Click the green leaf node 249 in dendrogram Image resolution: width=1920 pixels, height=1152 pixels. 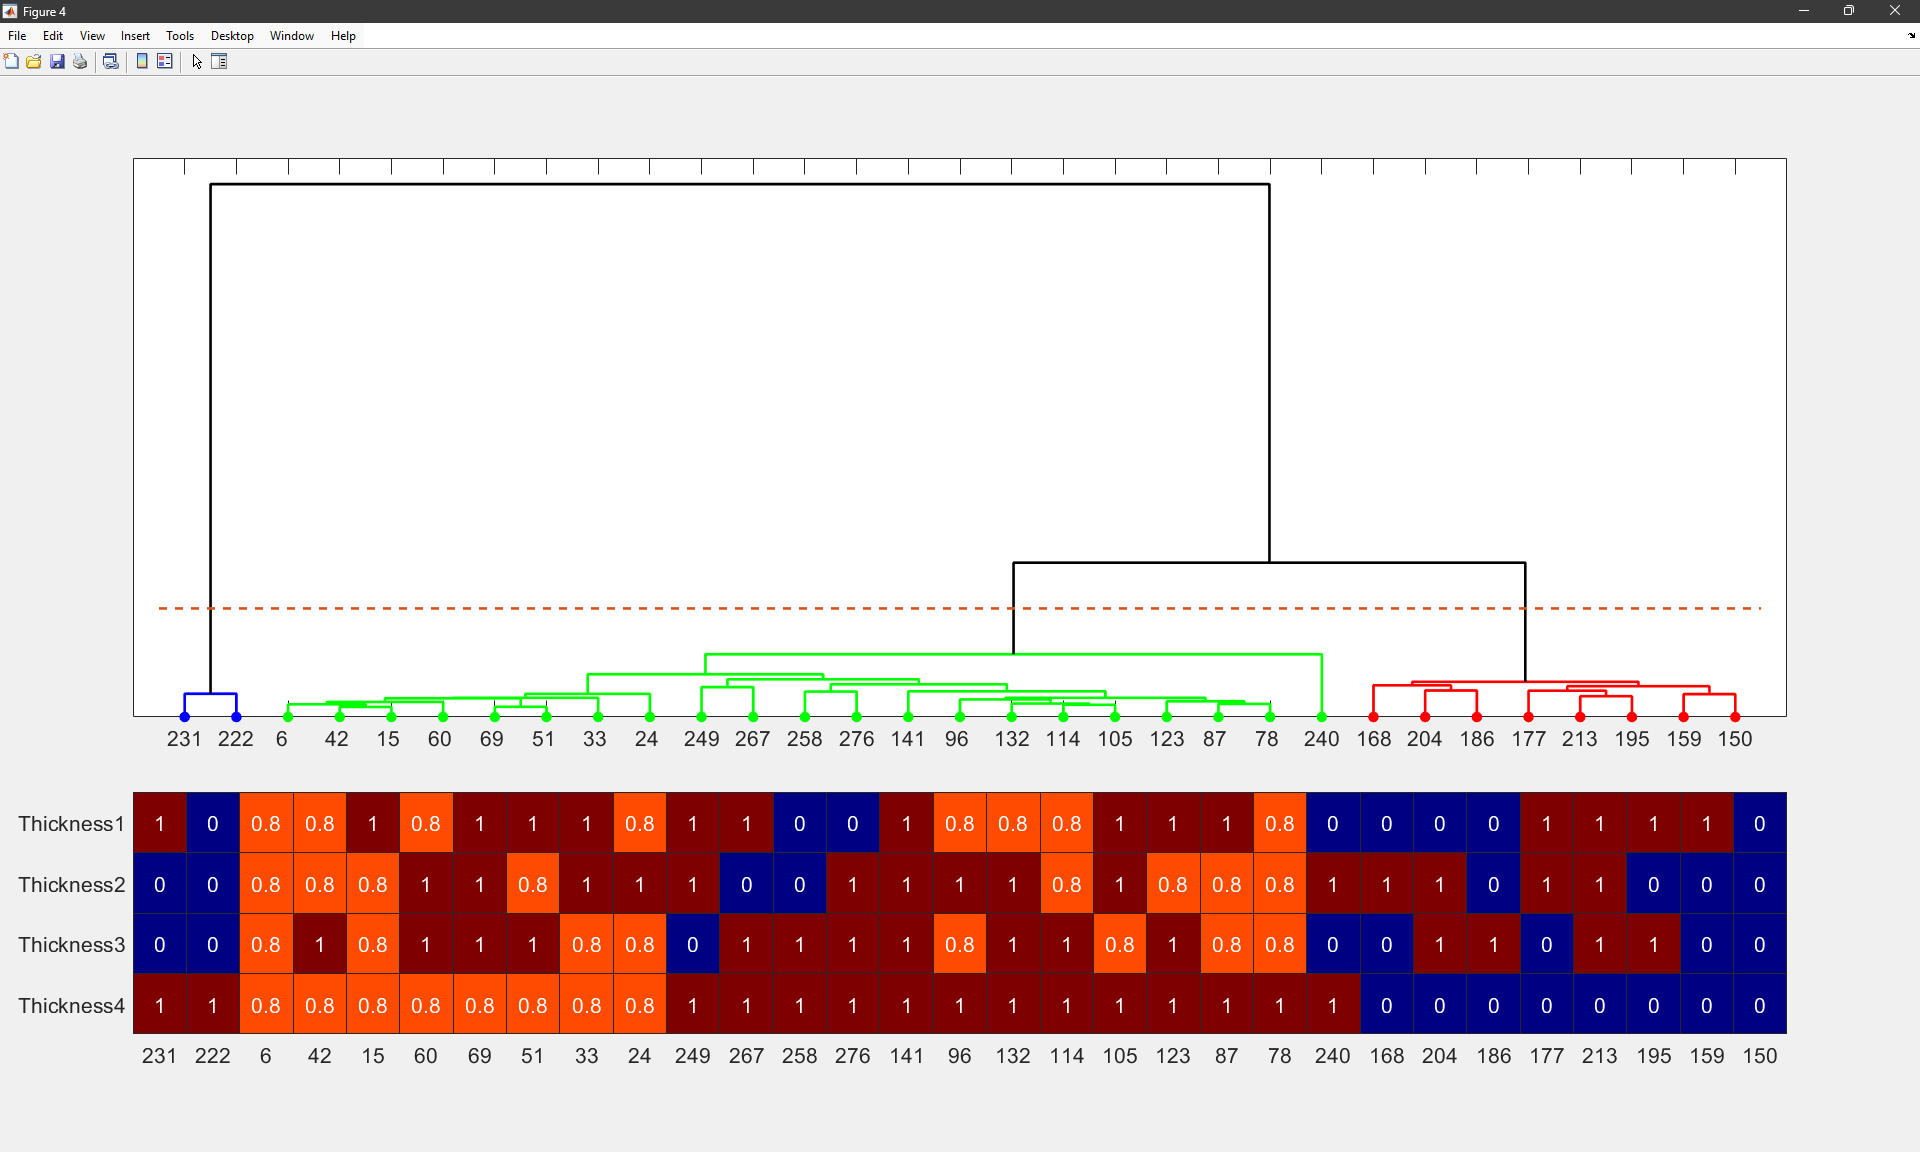coord(702,717)
